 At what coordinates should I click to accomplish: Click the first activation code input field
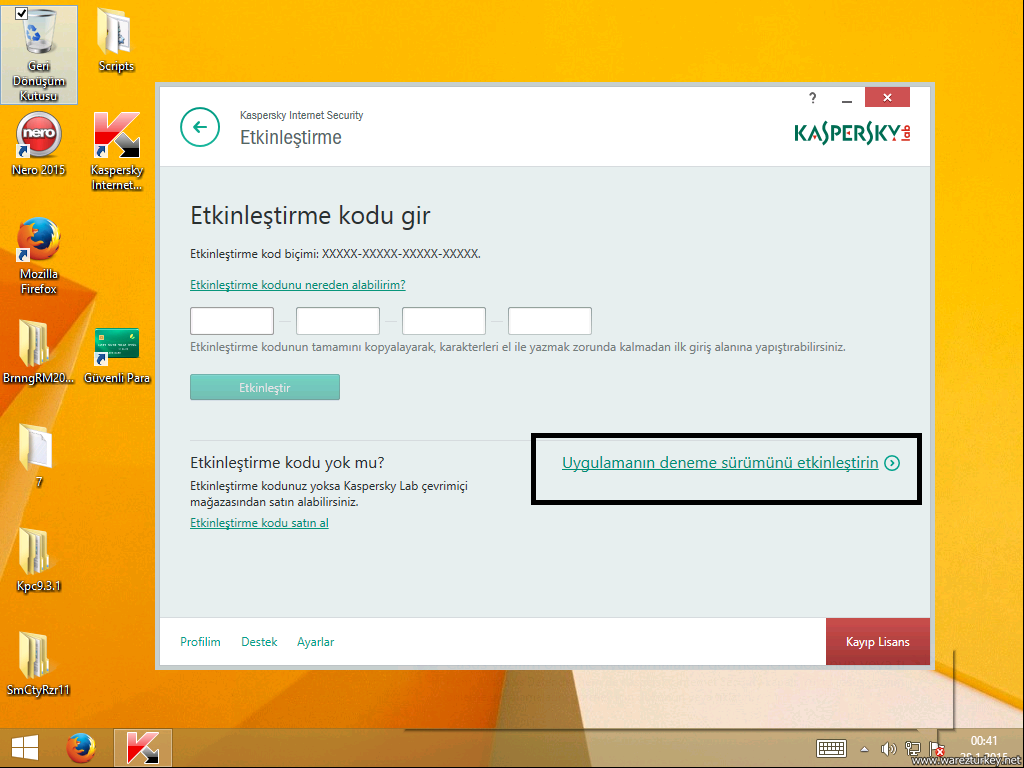tap(232, 321)
